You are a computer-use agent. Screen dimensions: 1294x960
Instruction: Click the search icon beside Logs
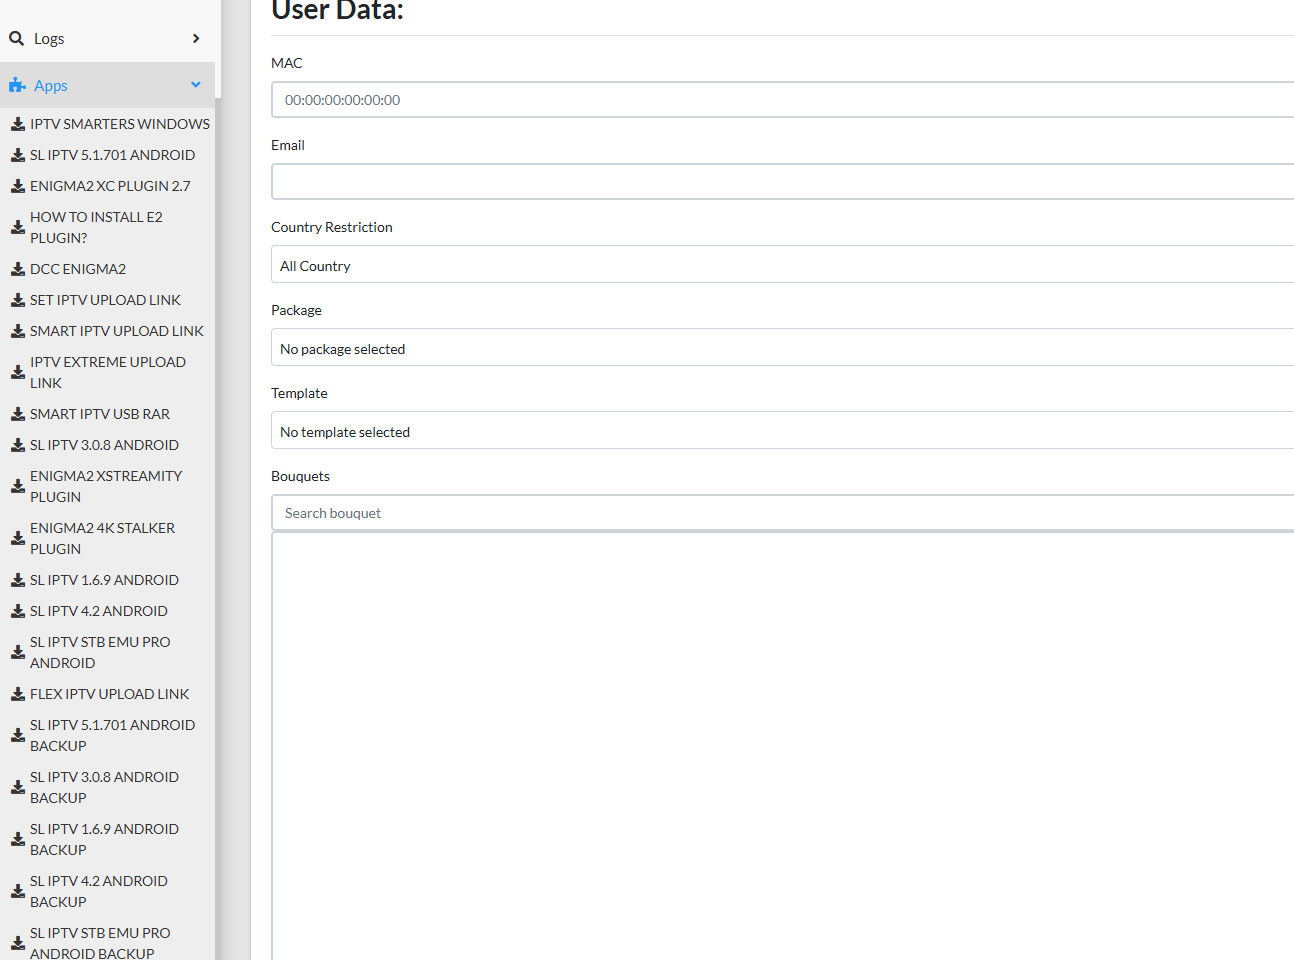(x=16, y=38)
